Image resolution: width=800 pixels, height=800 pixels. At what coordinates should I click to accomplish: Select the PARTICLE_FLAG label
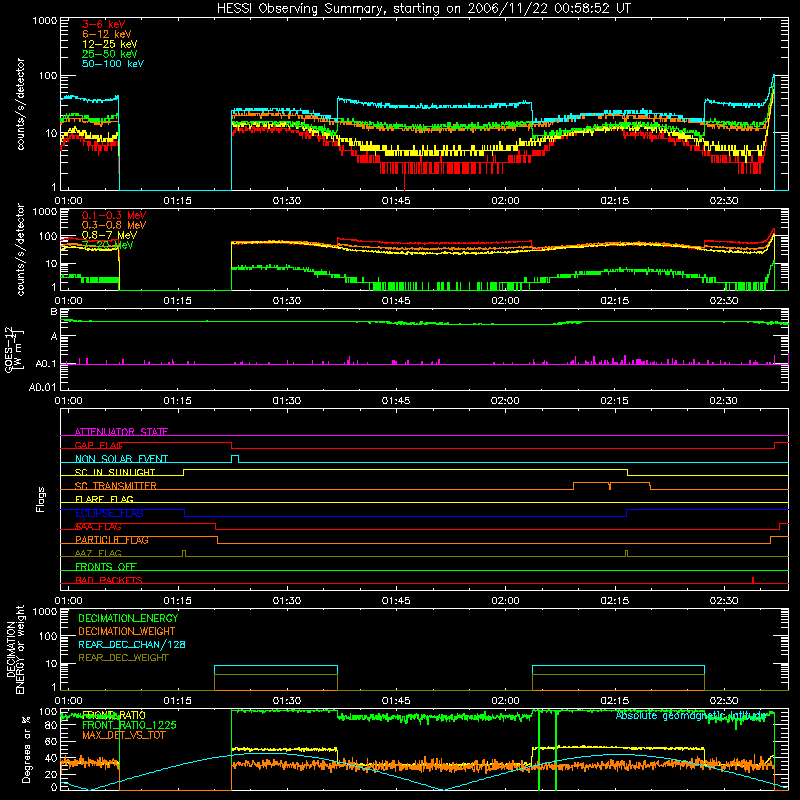(112, 540)
